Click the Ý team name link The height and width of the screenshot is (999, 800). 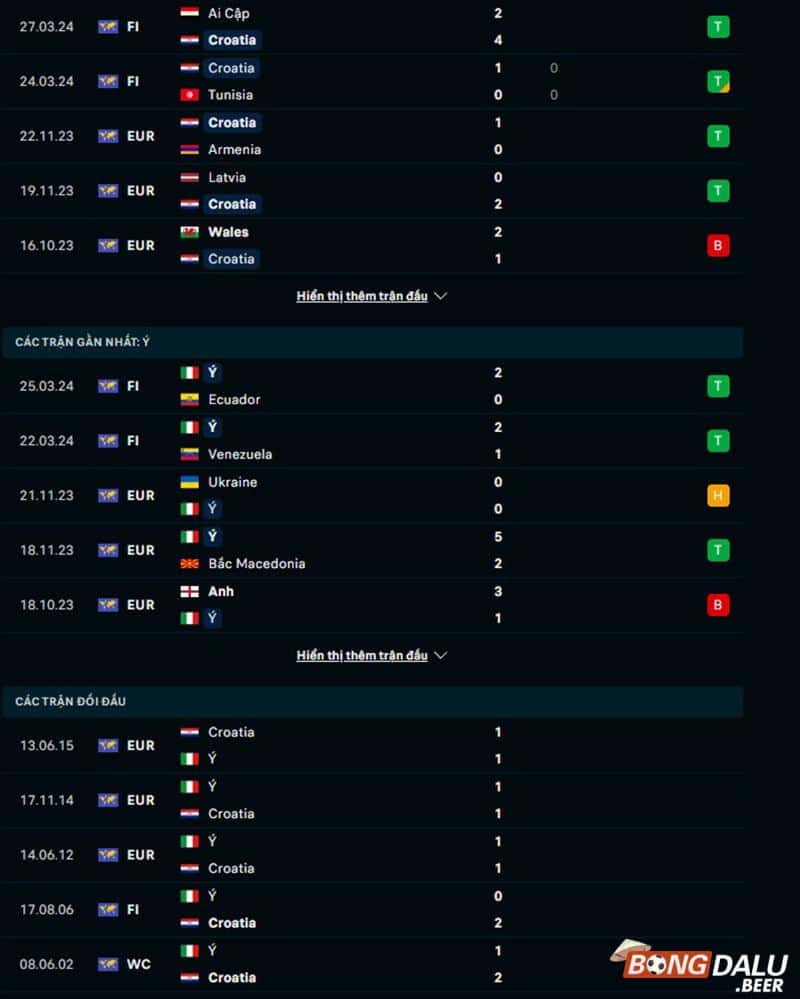click(x=213, y=371)
